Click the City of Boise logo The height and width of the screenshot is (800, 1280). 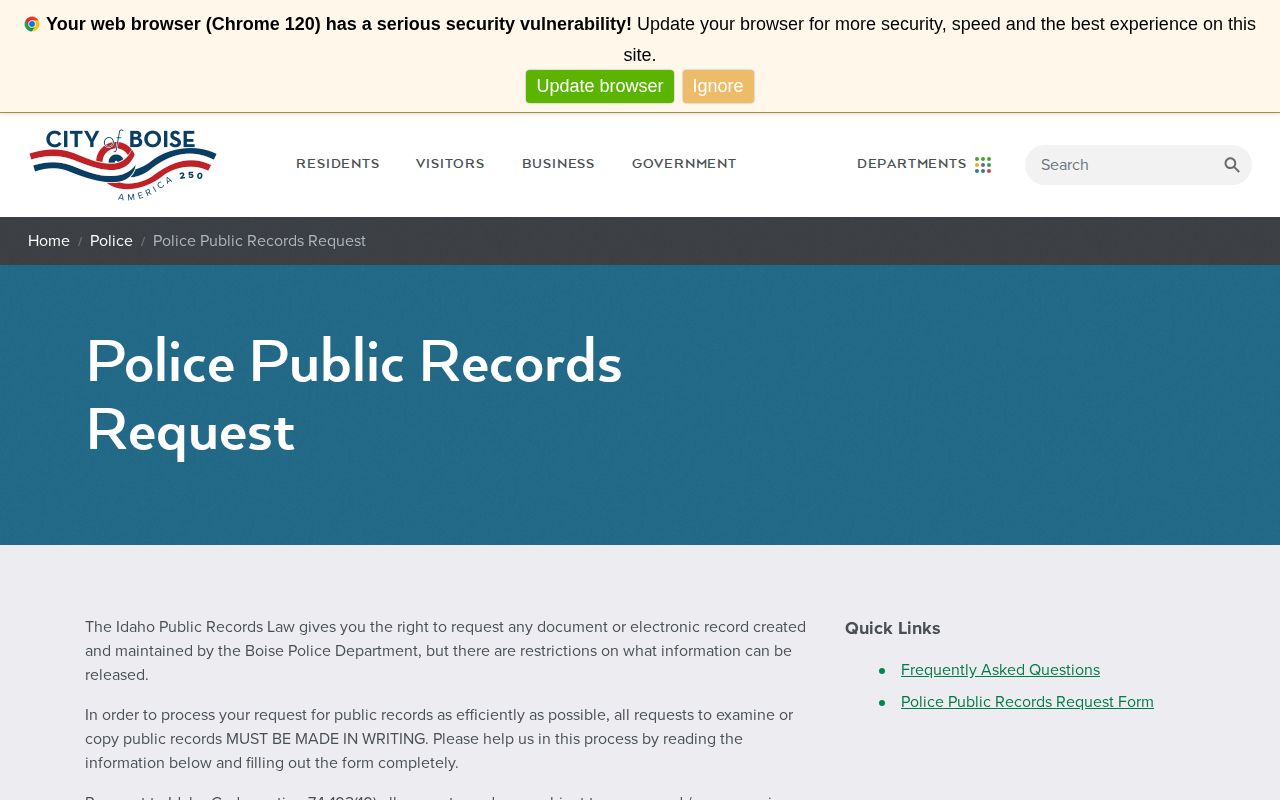[x=123, y=165]
